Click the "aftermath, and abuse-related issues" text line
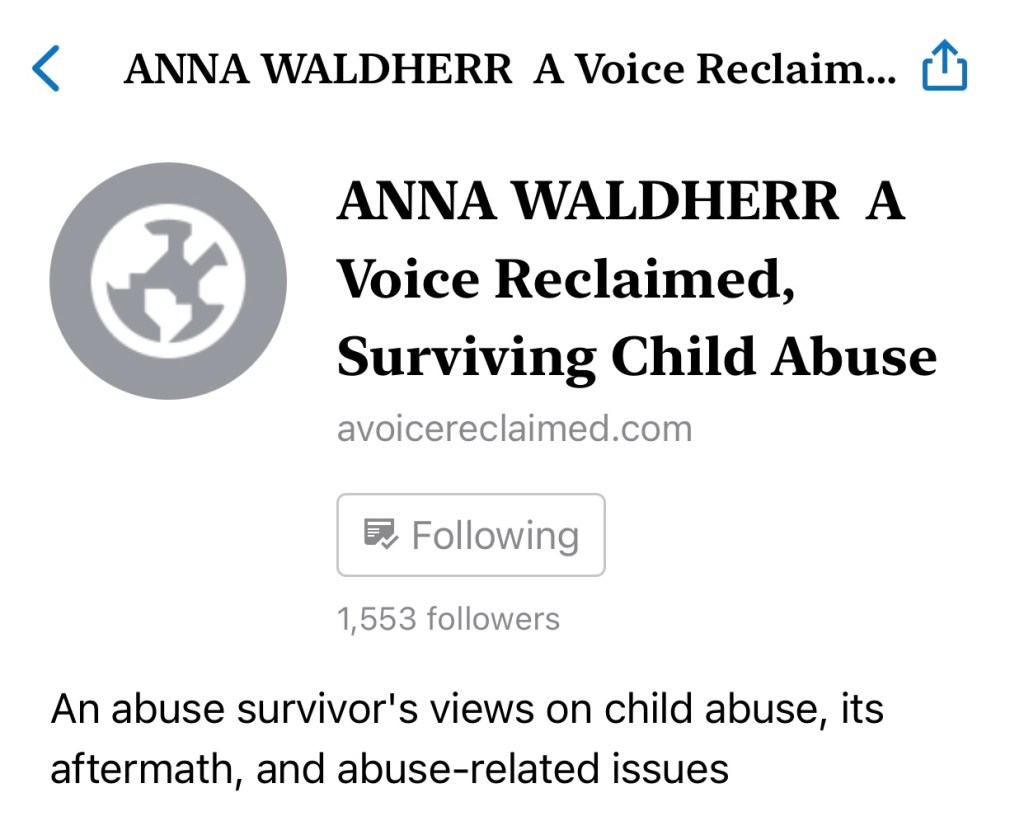The height and width of the screenshot is (835, 1024). click(x=389, y=769)
